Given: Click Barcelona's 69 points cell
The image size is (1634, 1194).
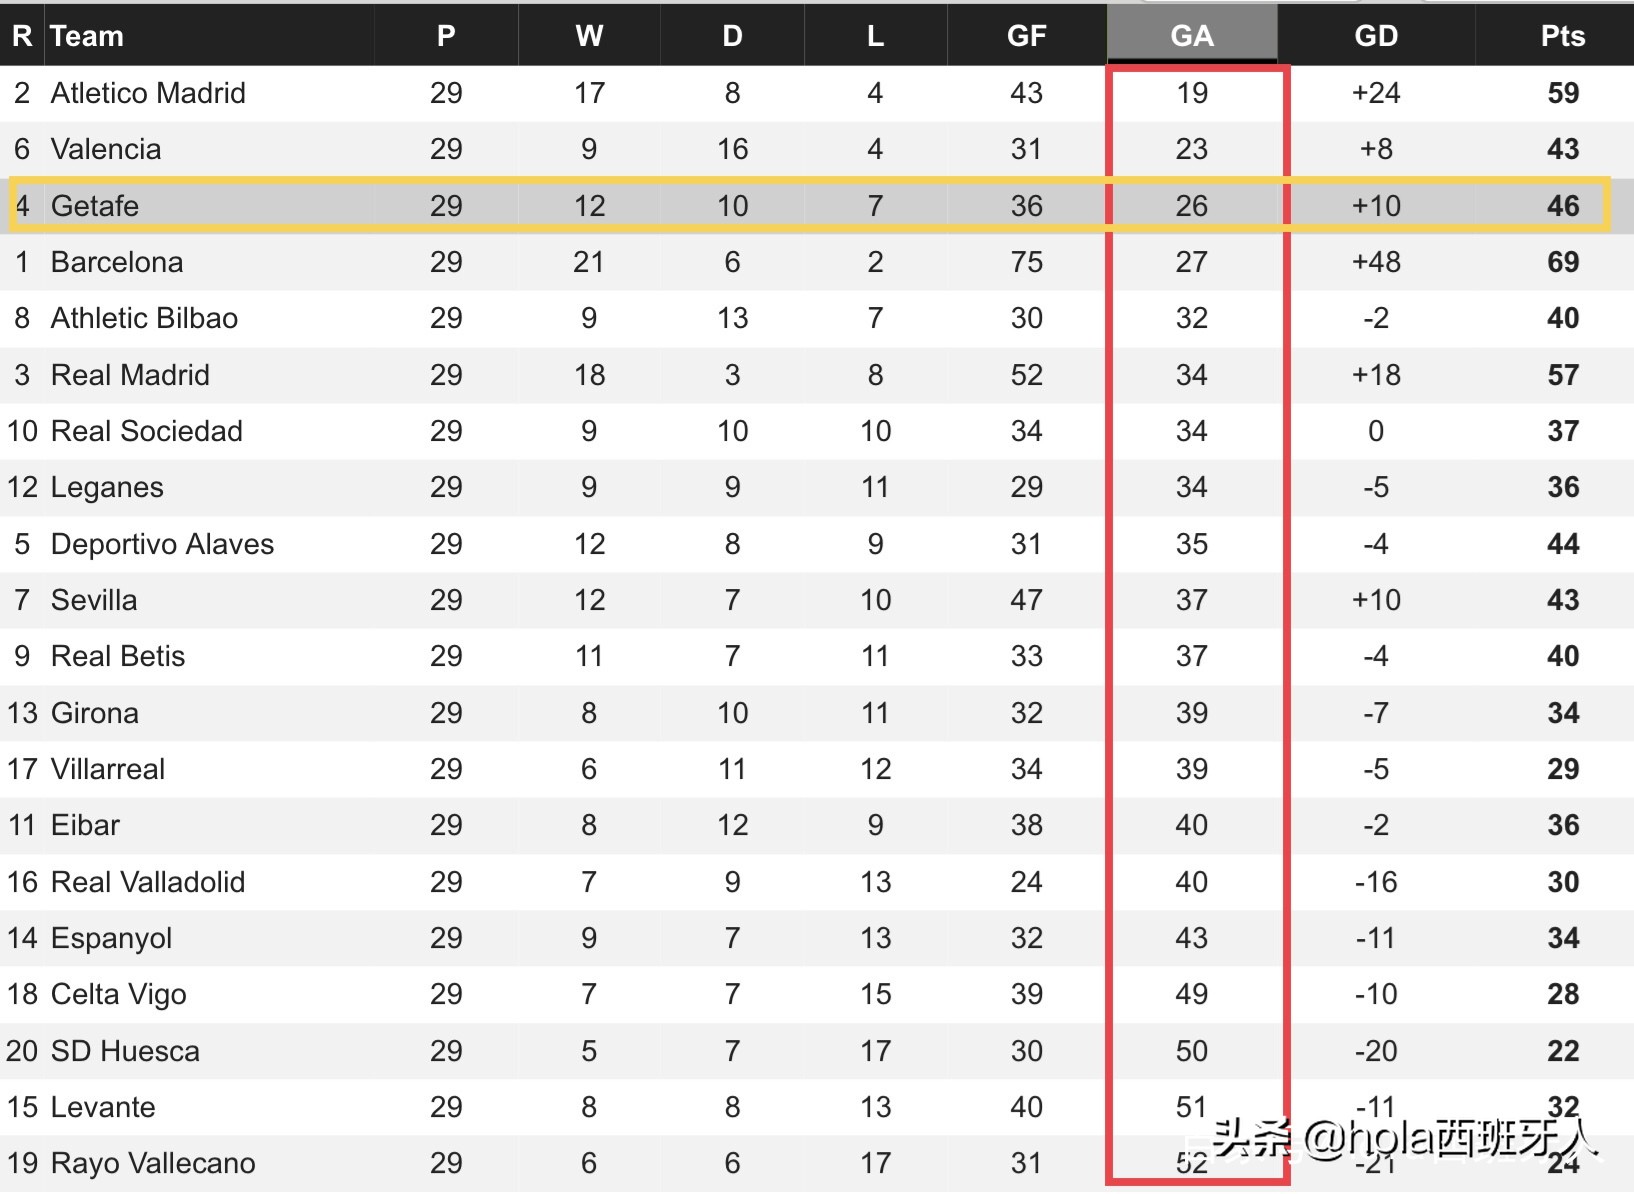Looking at the screenshot, I should [x=1563, y=262].
